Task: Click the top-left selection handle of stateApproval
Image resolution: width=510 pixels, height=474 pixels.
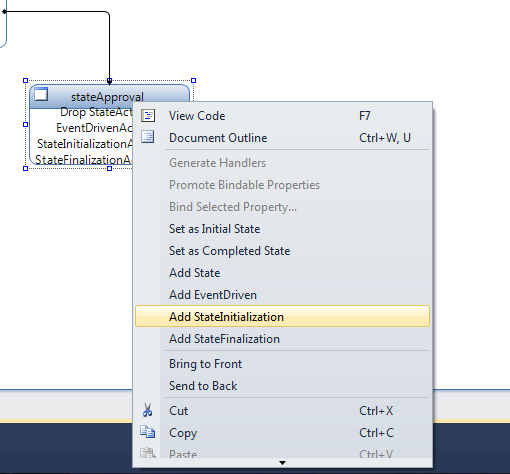Action: pos(25,80)
